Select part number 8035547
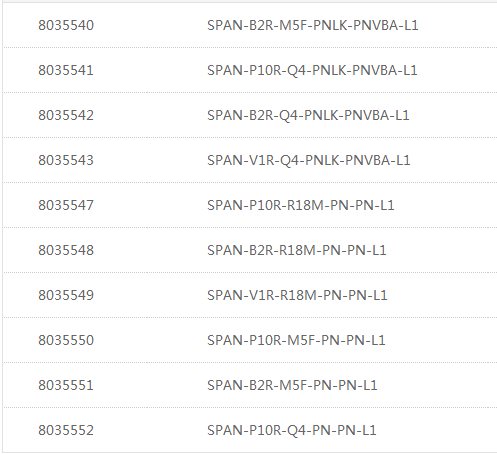The height and width of the screenshot is (454, 497). tap(66, 205)
